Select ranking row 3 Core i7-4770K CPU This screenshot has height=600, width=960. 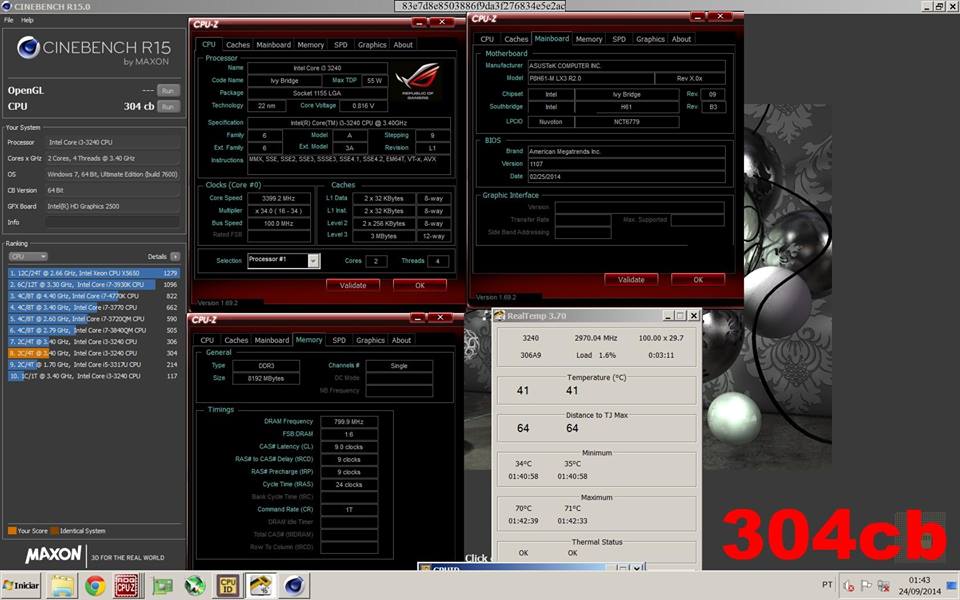coord(94,296)
